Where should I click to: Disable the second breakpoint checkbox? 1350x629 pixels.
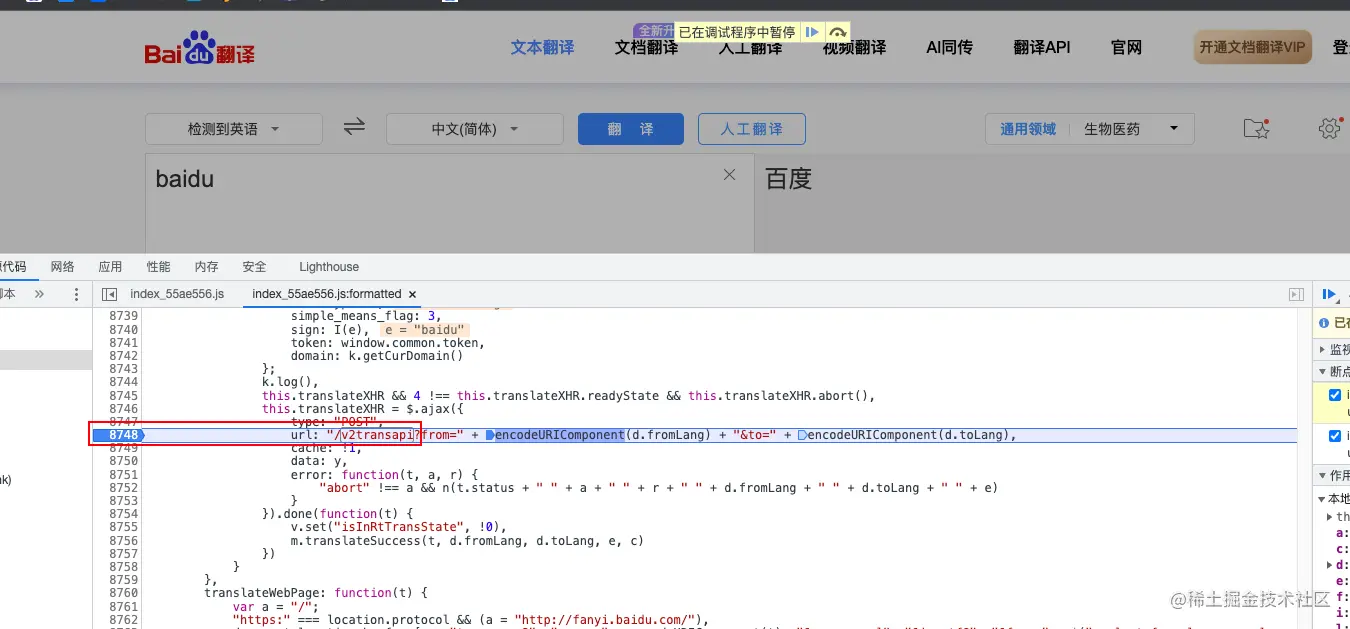1335,436
